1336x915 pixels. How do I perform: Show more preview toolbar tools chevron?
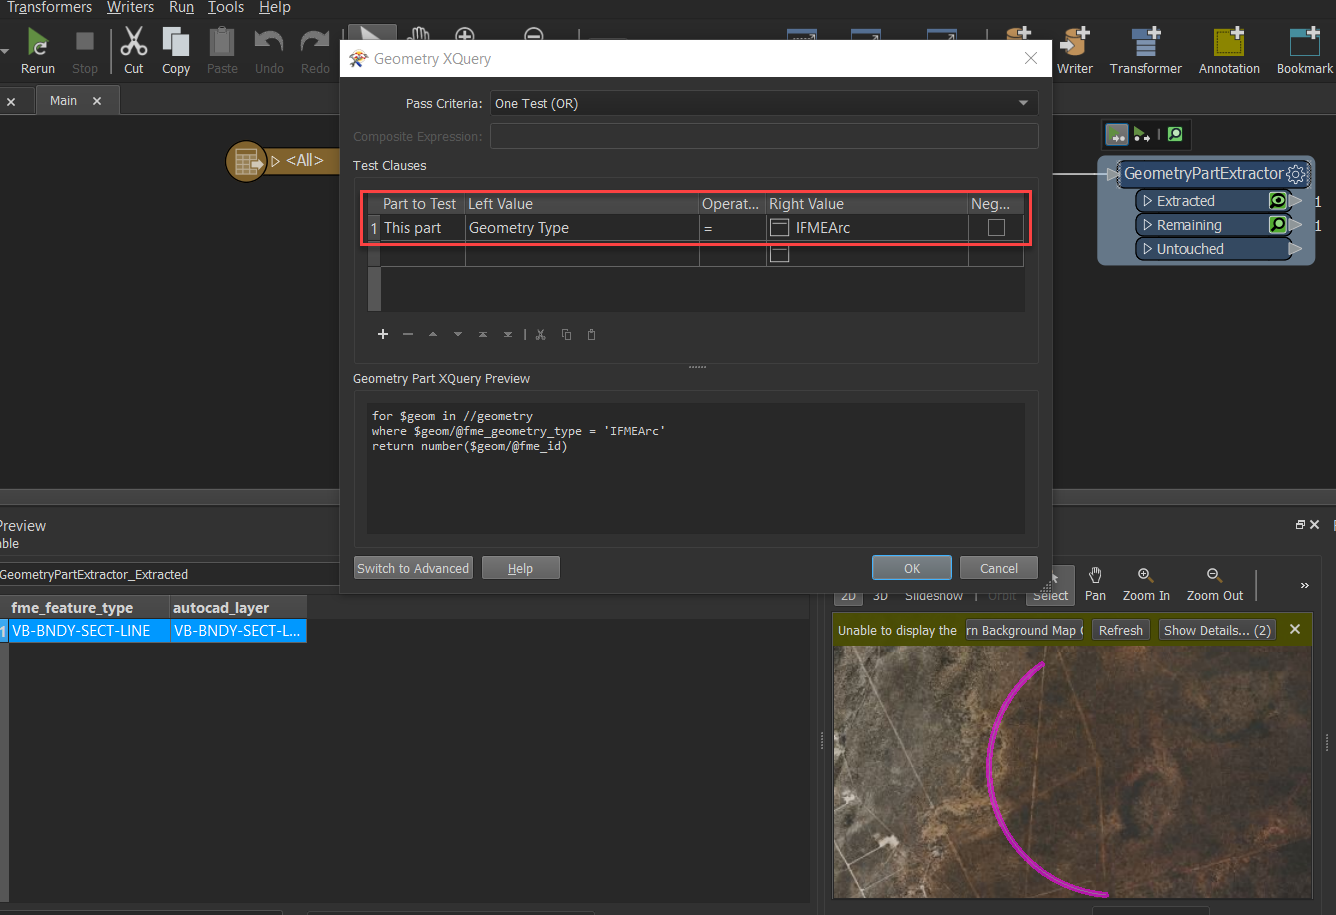coord(1304,585)
